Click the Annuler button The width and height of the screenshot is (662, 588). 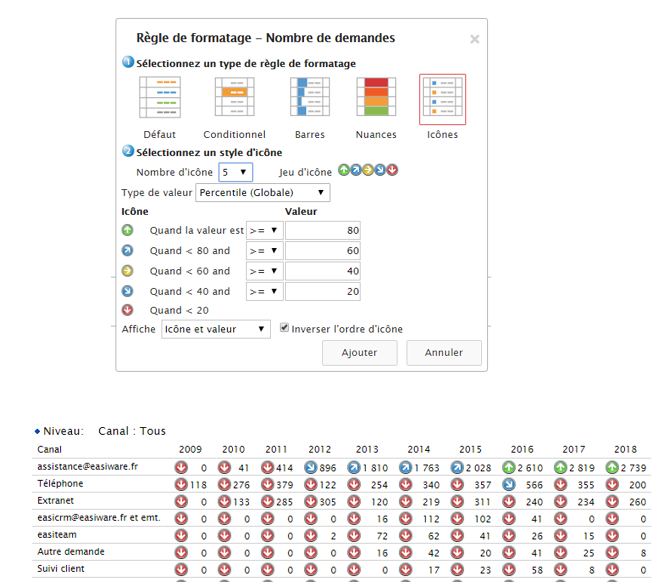point(443,352)
